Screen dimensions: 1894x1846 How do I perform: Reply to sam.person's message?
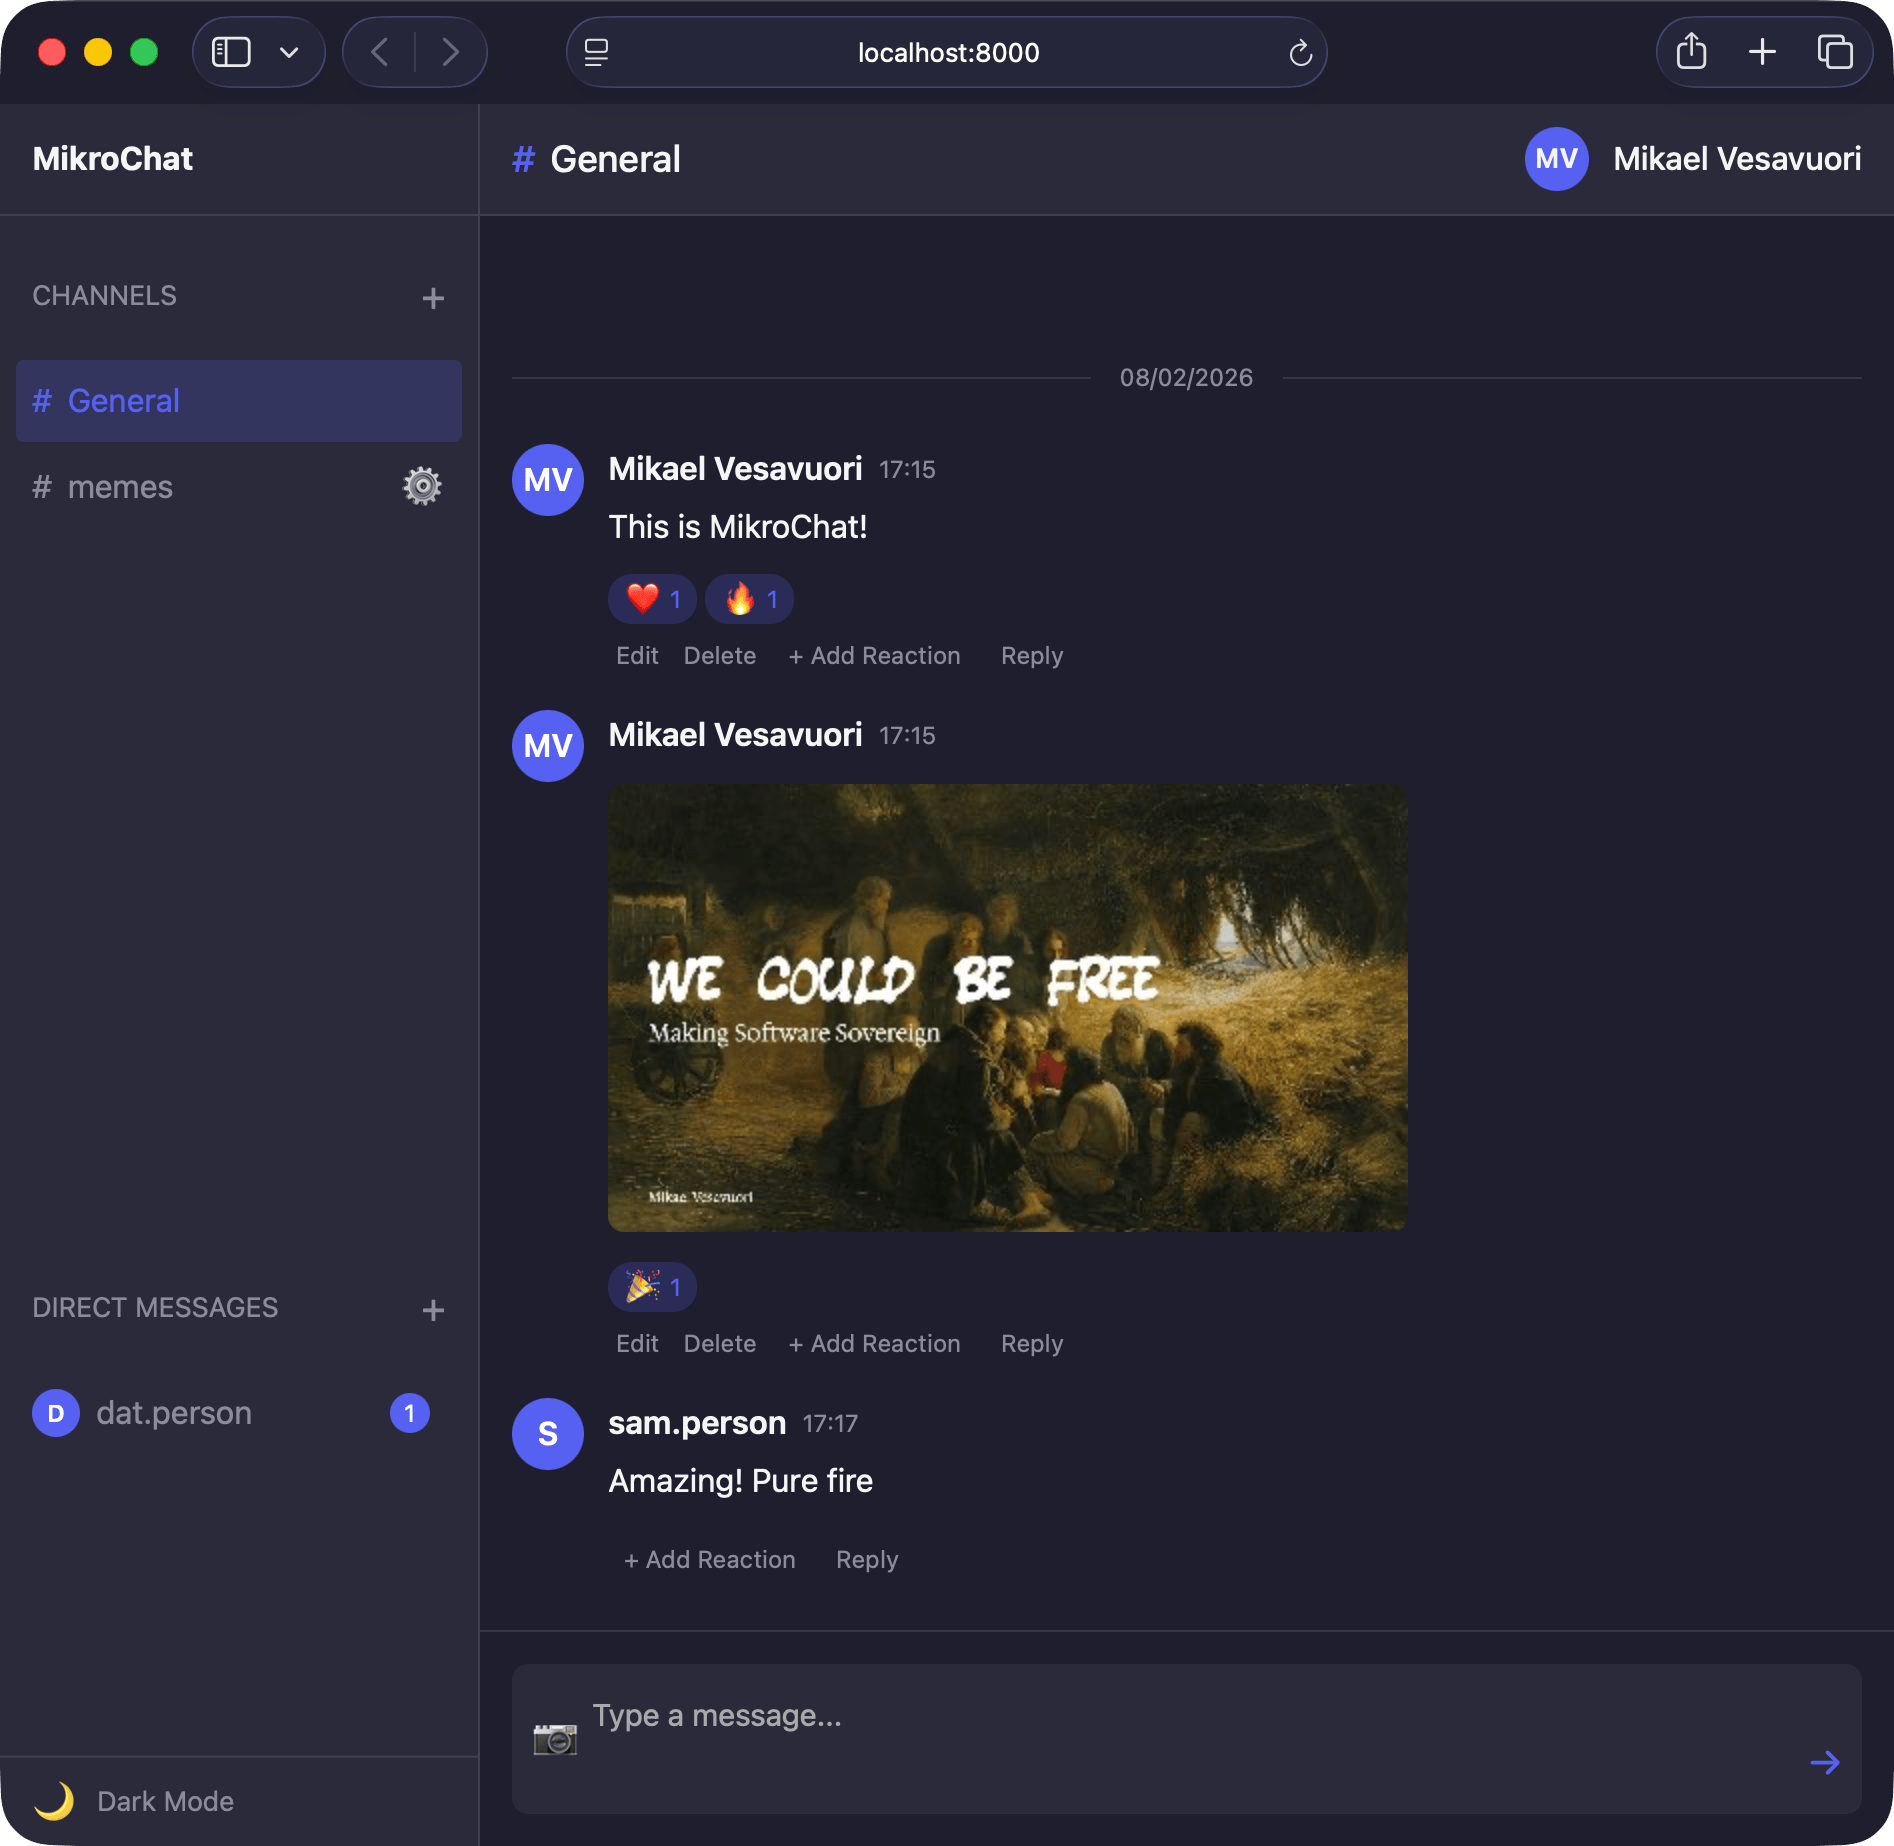pos(866,1560)
